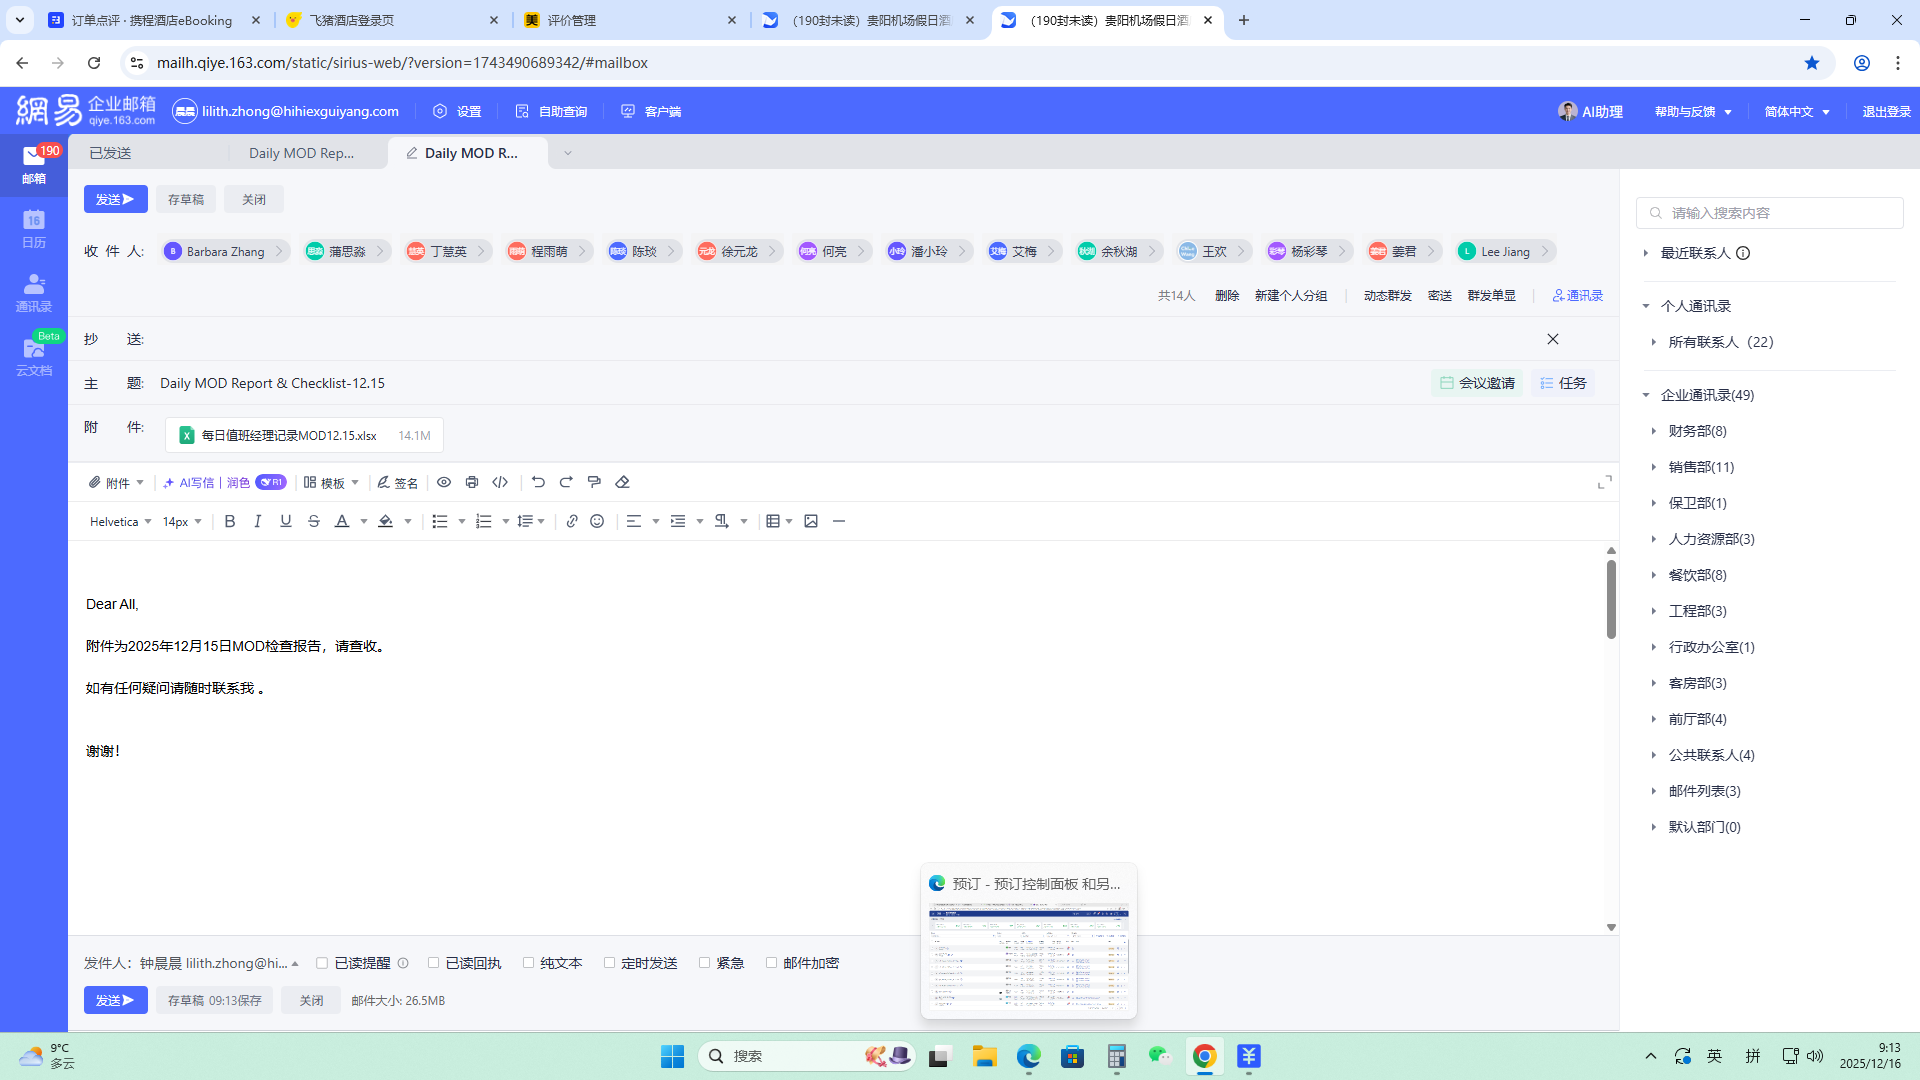Enable the 已读回执 checkbox

pos(433,963)
